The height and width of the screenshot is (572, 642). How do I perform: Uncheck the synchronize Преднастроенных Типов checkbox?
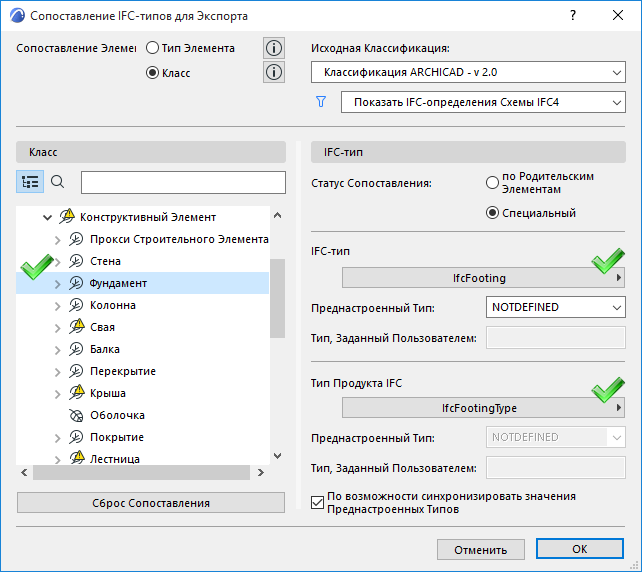point(319,503)
